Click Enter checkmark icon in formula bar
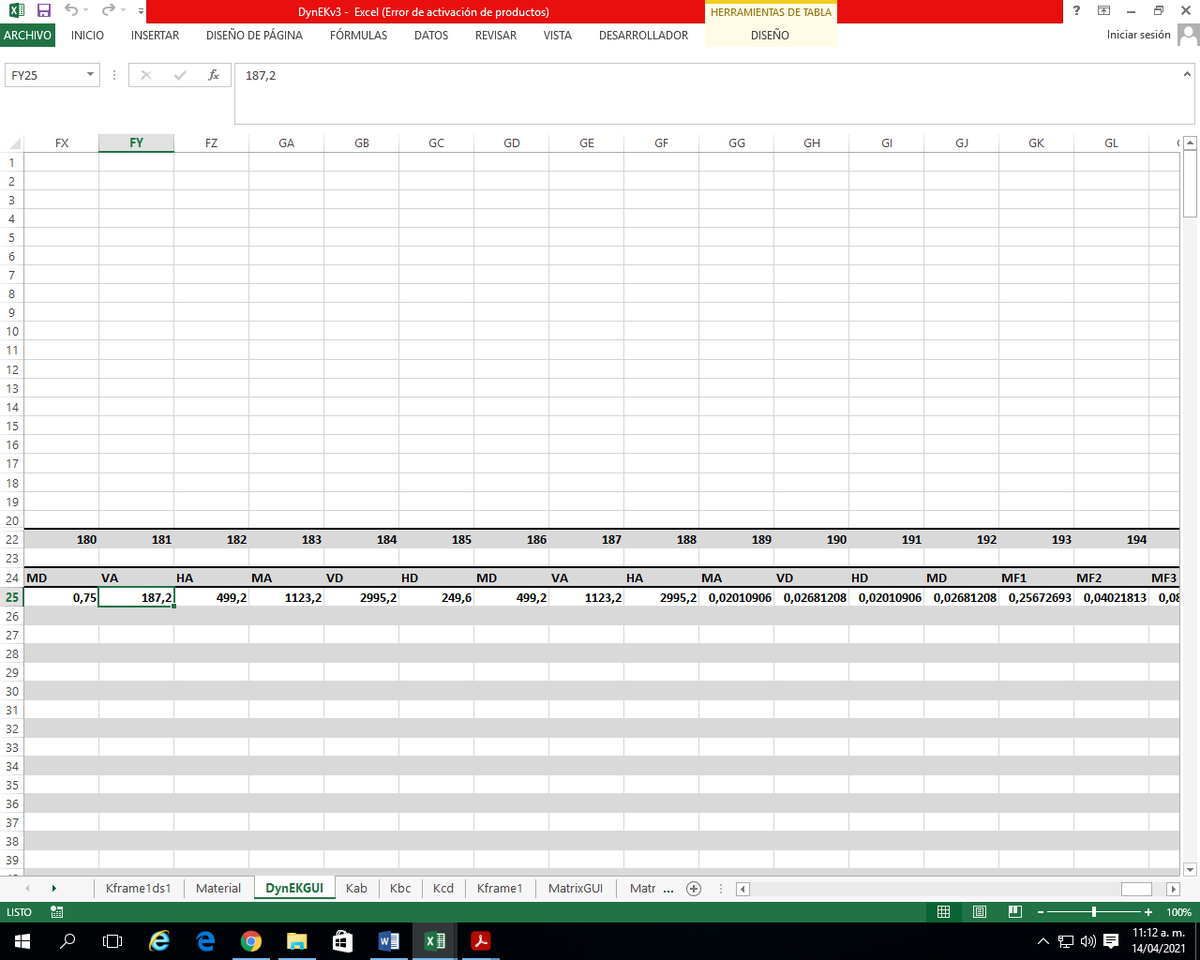 pos(180,75)
